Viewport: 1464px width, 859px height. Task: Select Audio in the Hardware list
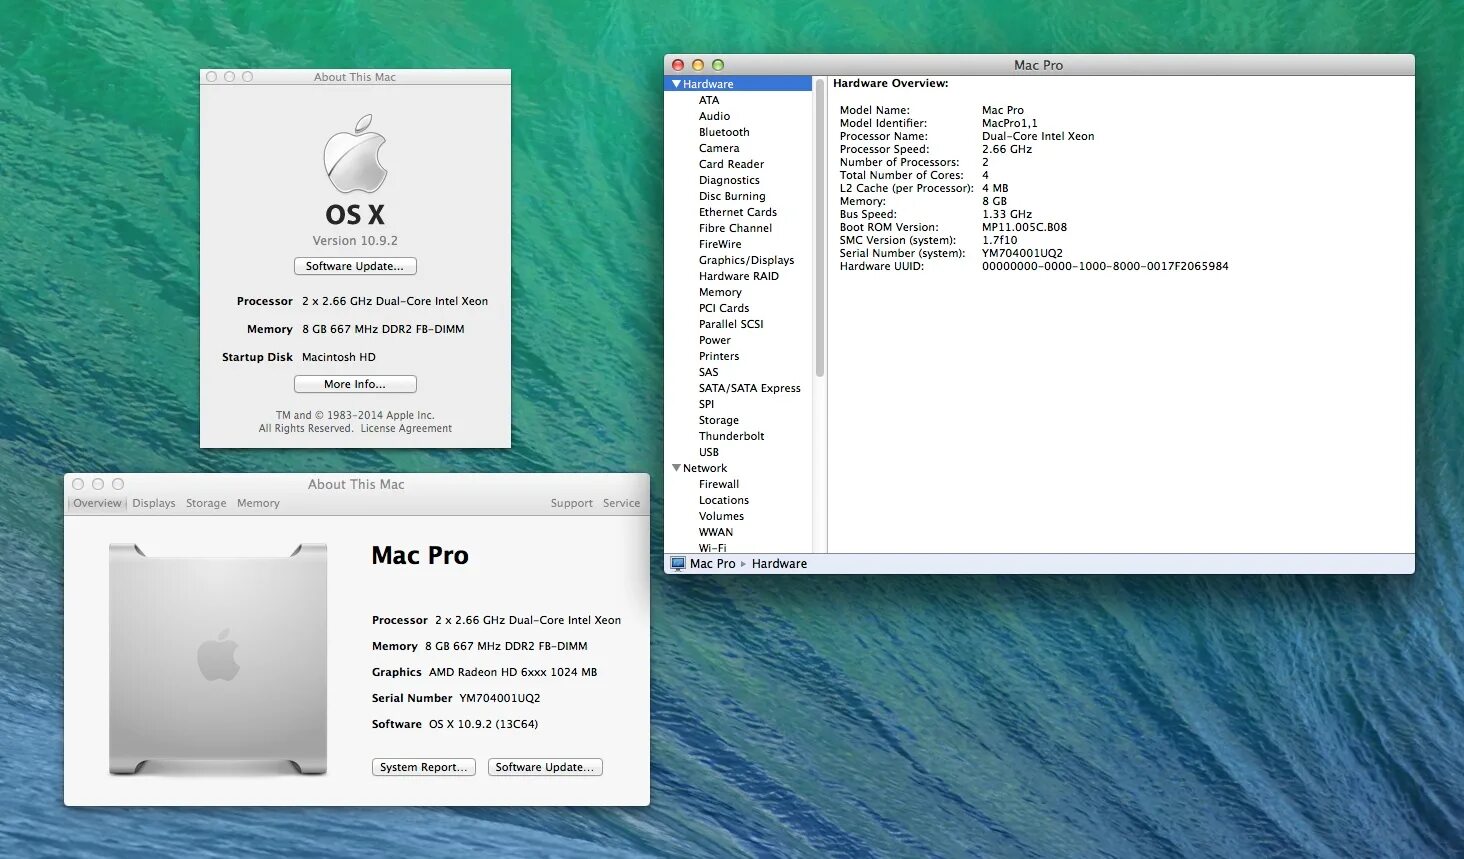click(714, 116)
